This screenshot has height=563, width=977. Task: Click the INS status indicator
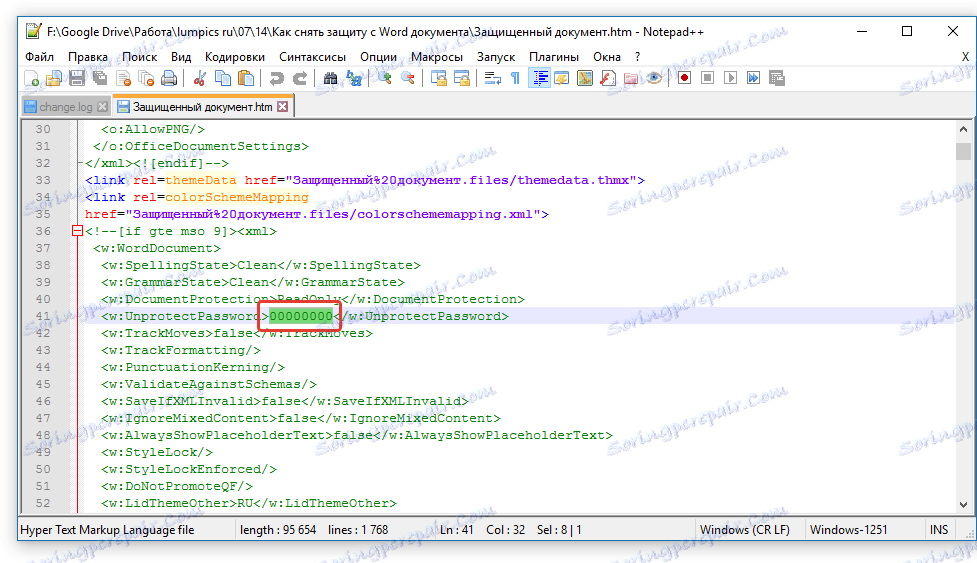tap(939, 530)
